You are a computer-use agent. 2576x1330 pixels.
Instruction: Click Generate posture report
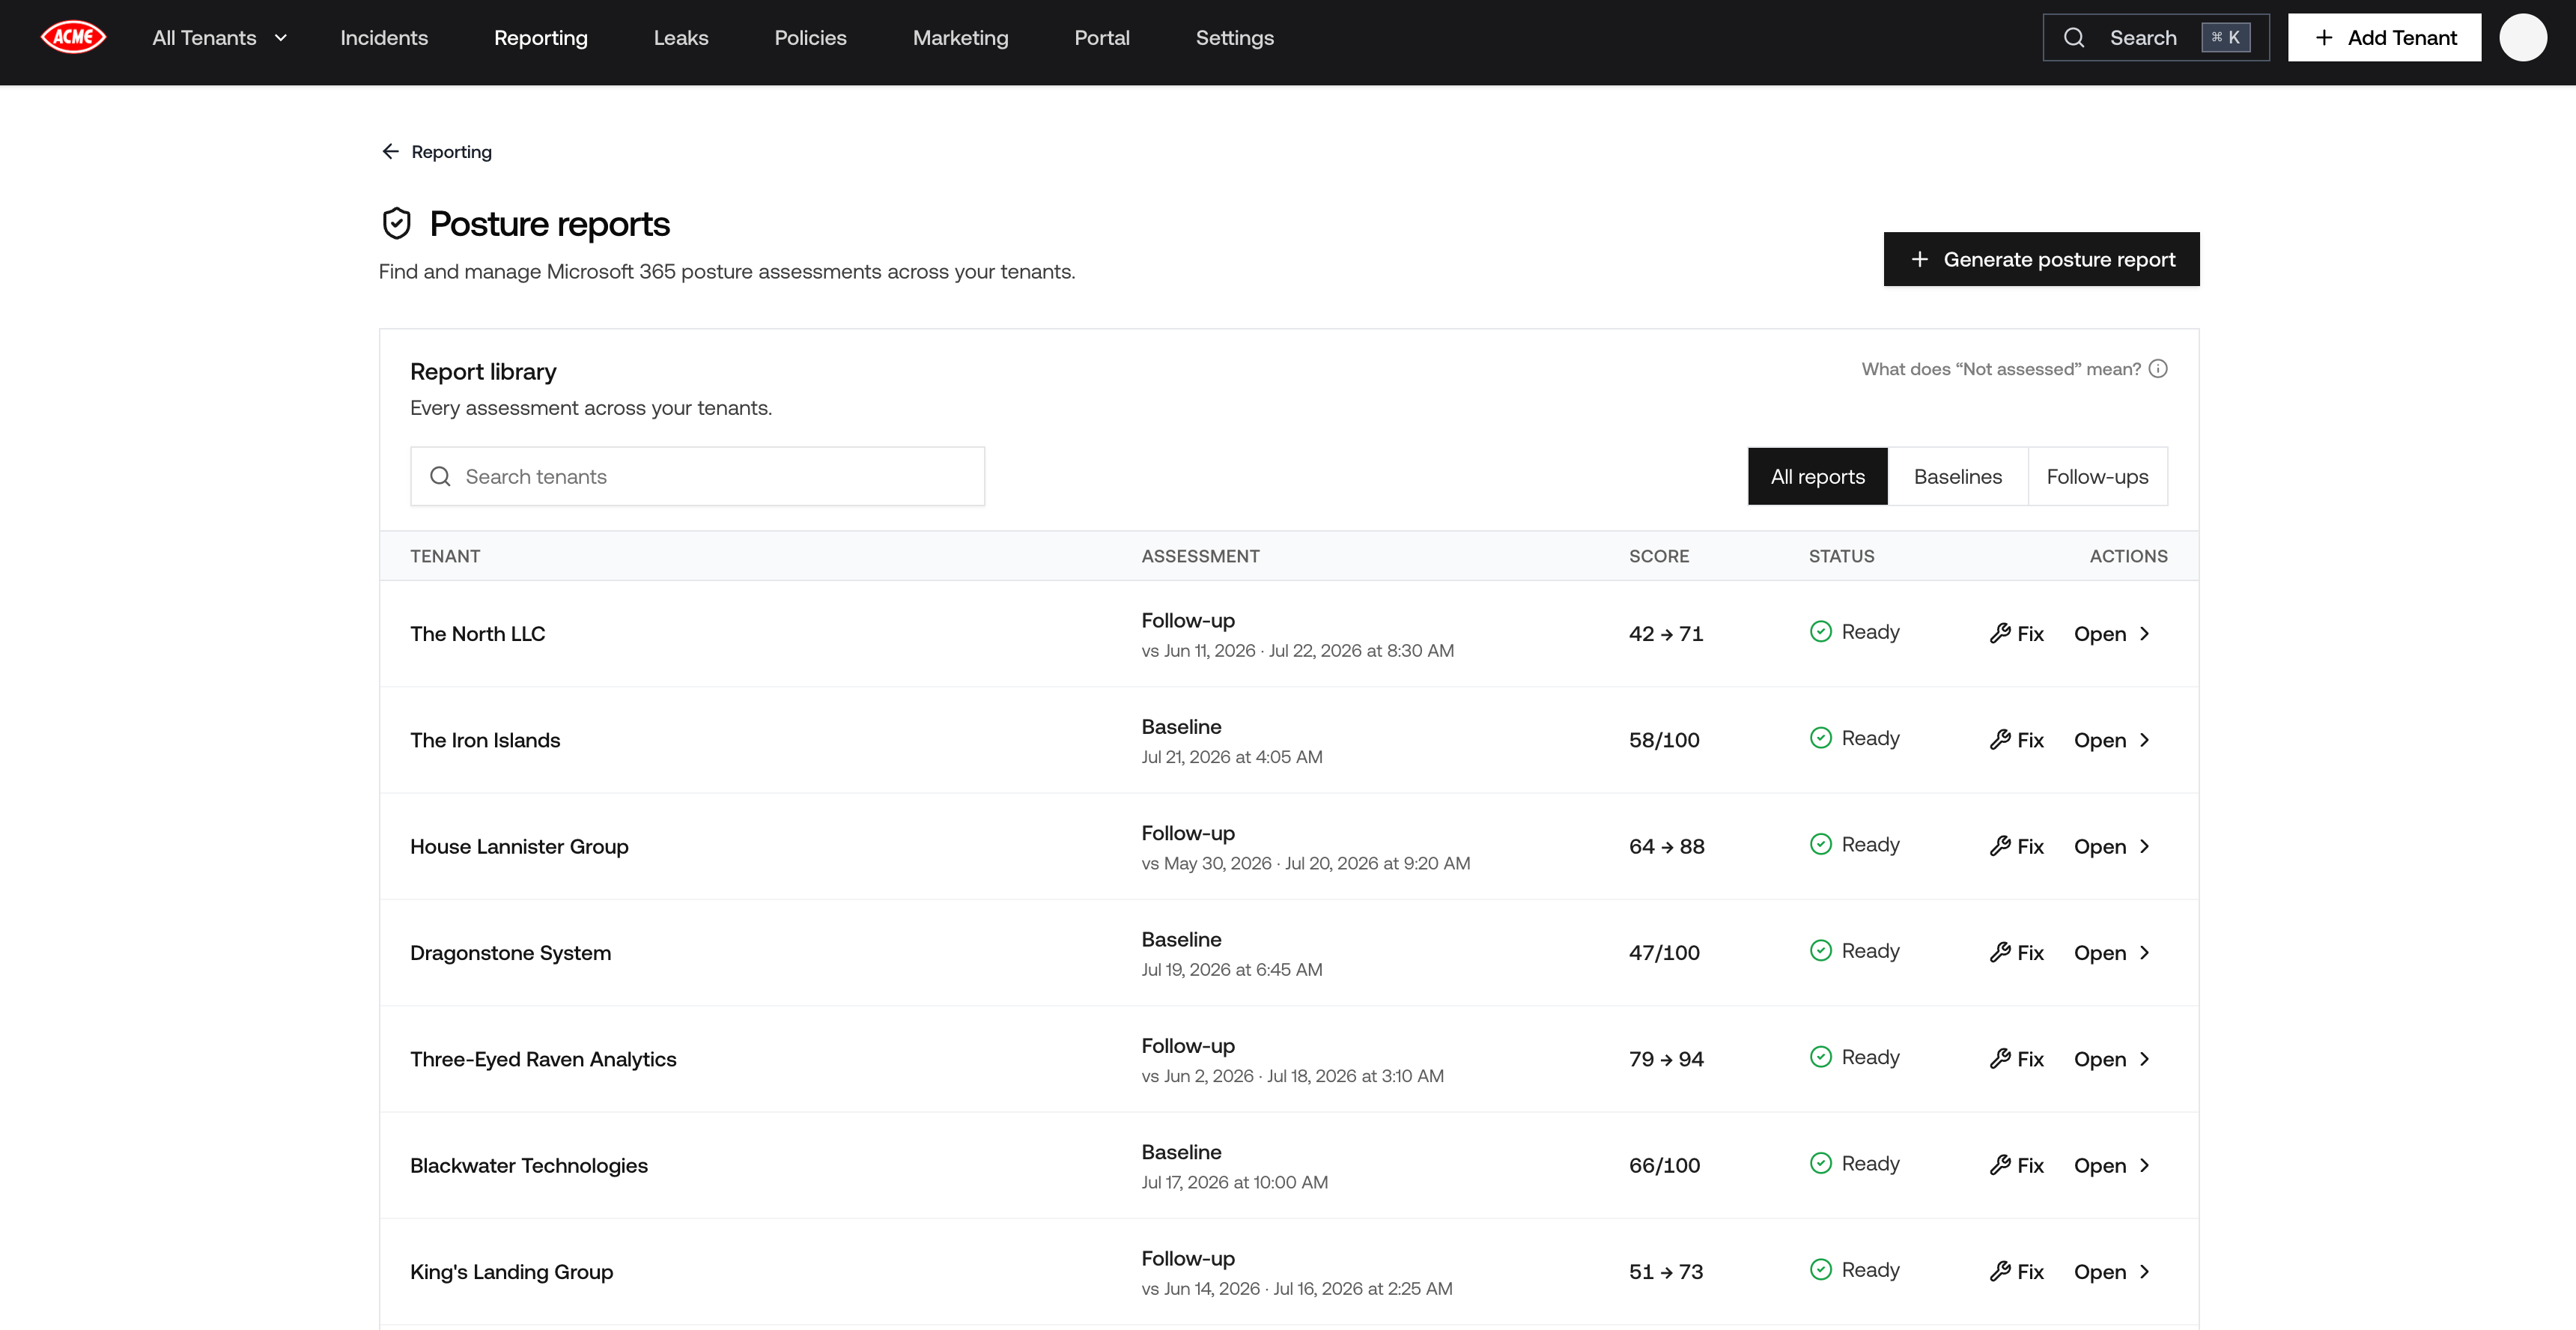pyautogui.click(x=2041, y=259)
